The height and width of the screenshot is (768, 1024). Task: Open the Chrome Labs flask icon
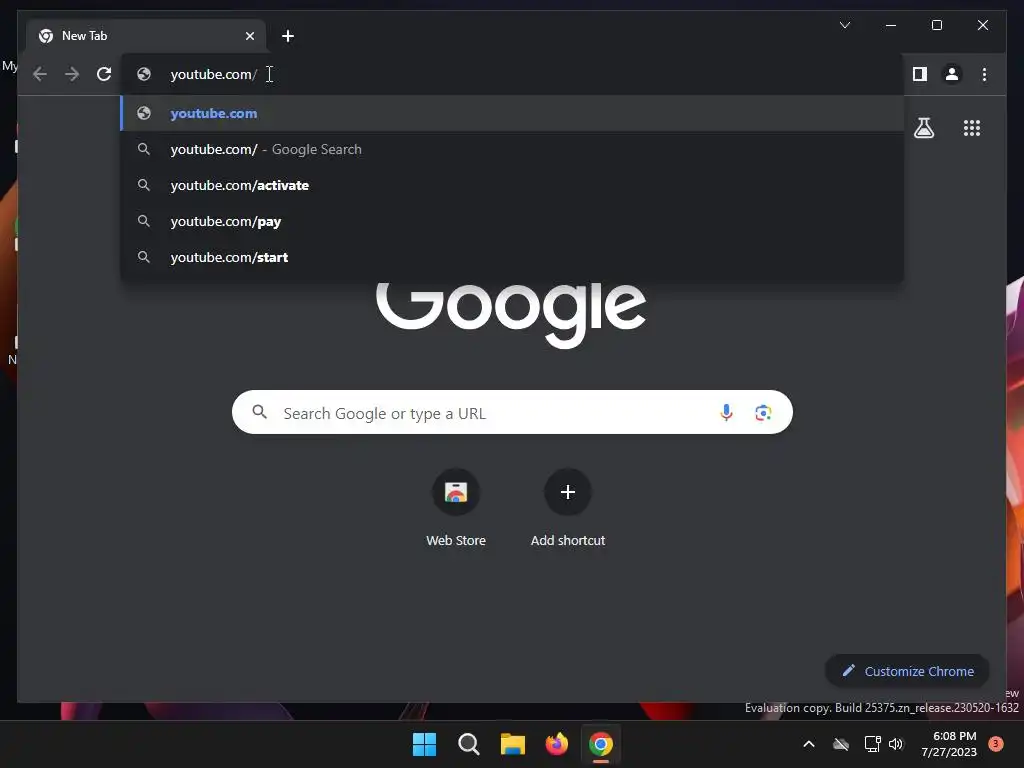[x=924, y=128]
